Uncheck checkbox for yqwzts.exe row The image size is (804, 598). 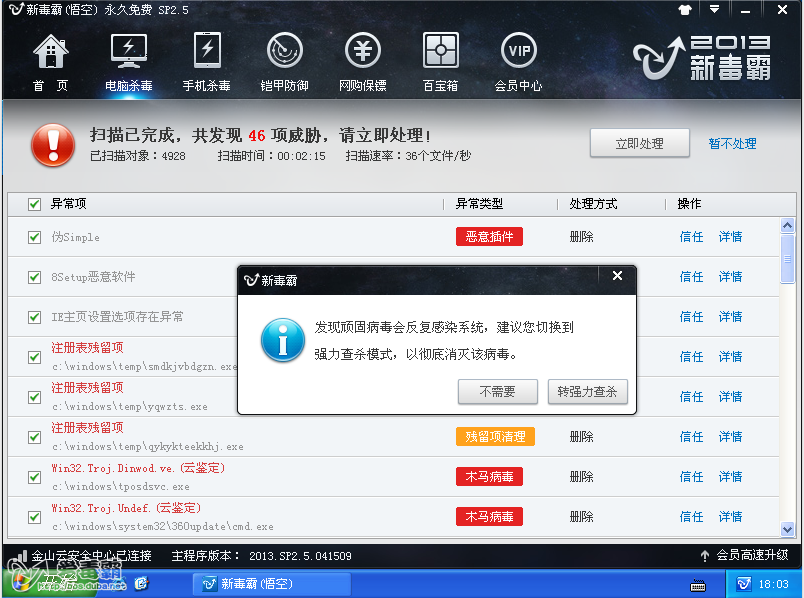click(x=34, y=397)
